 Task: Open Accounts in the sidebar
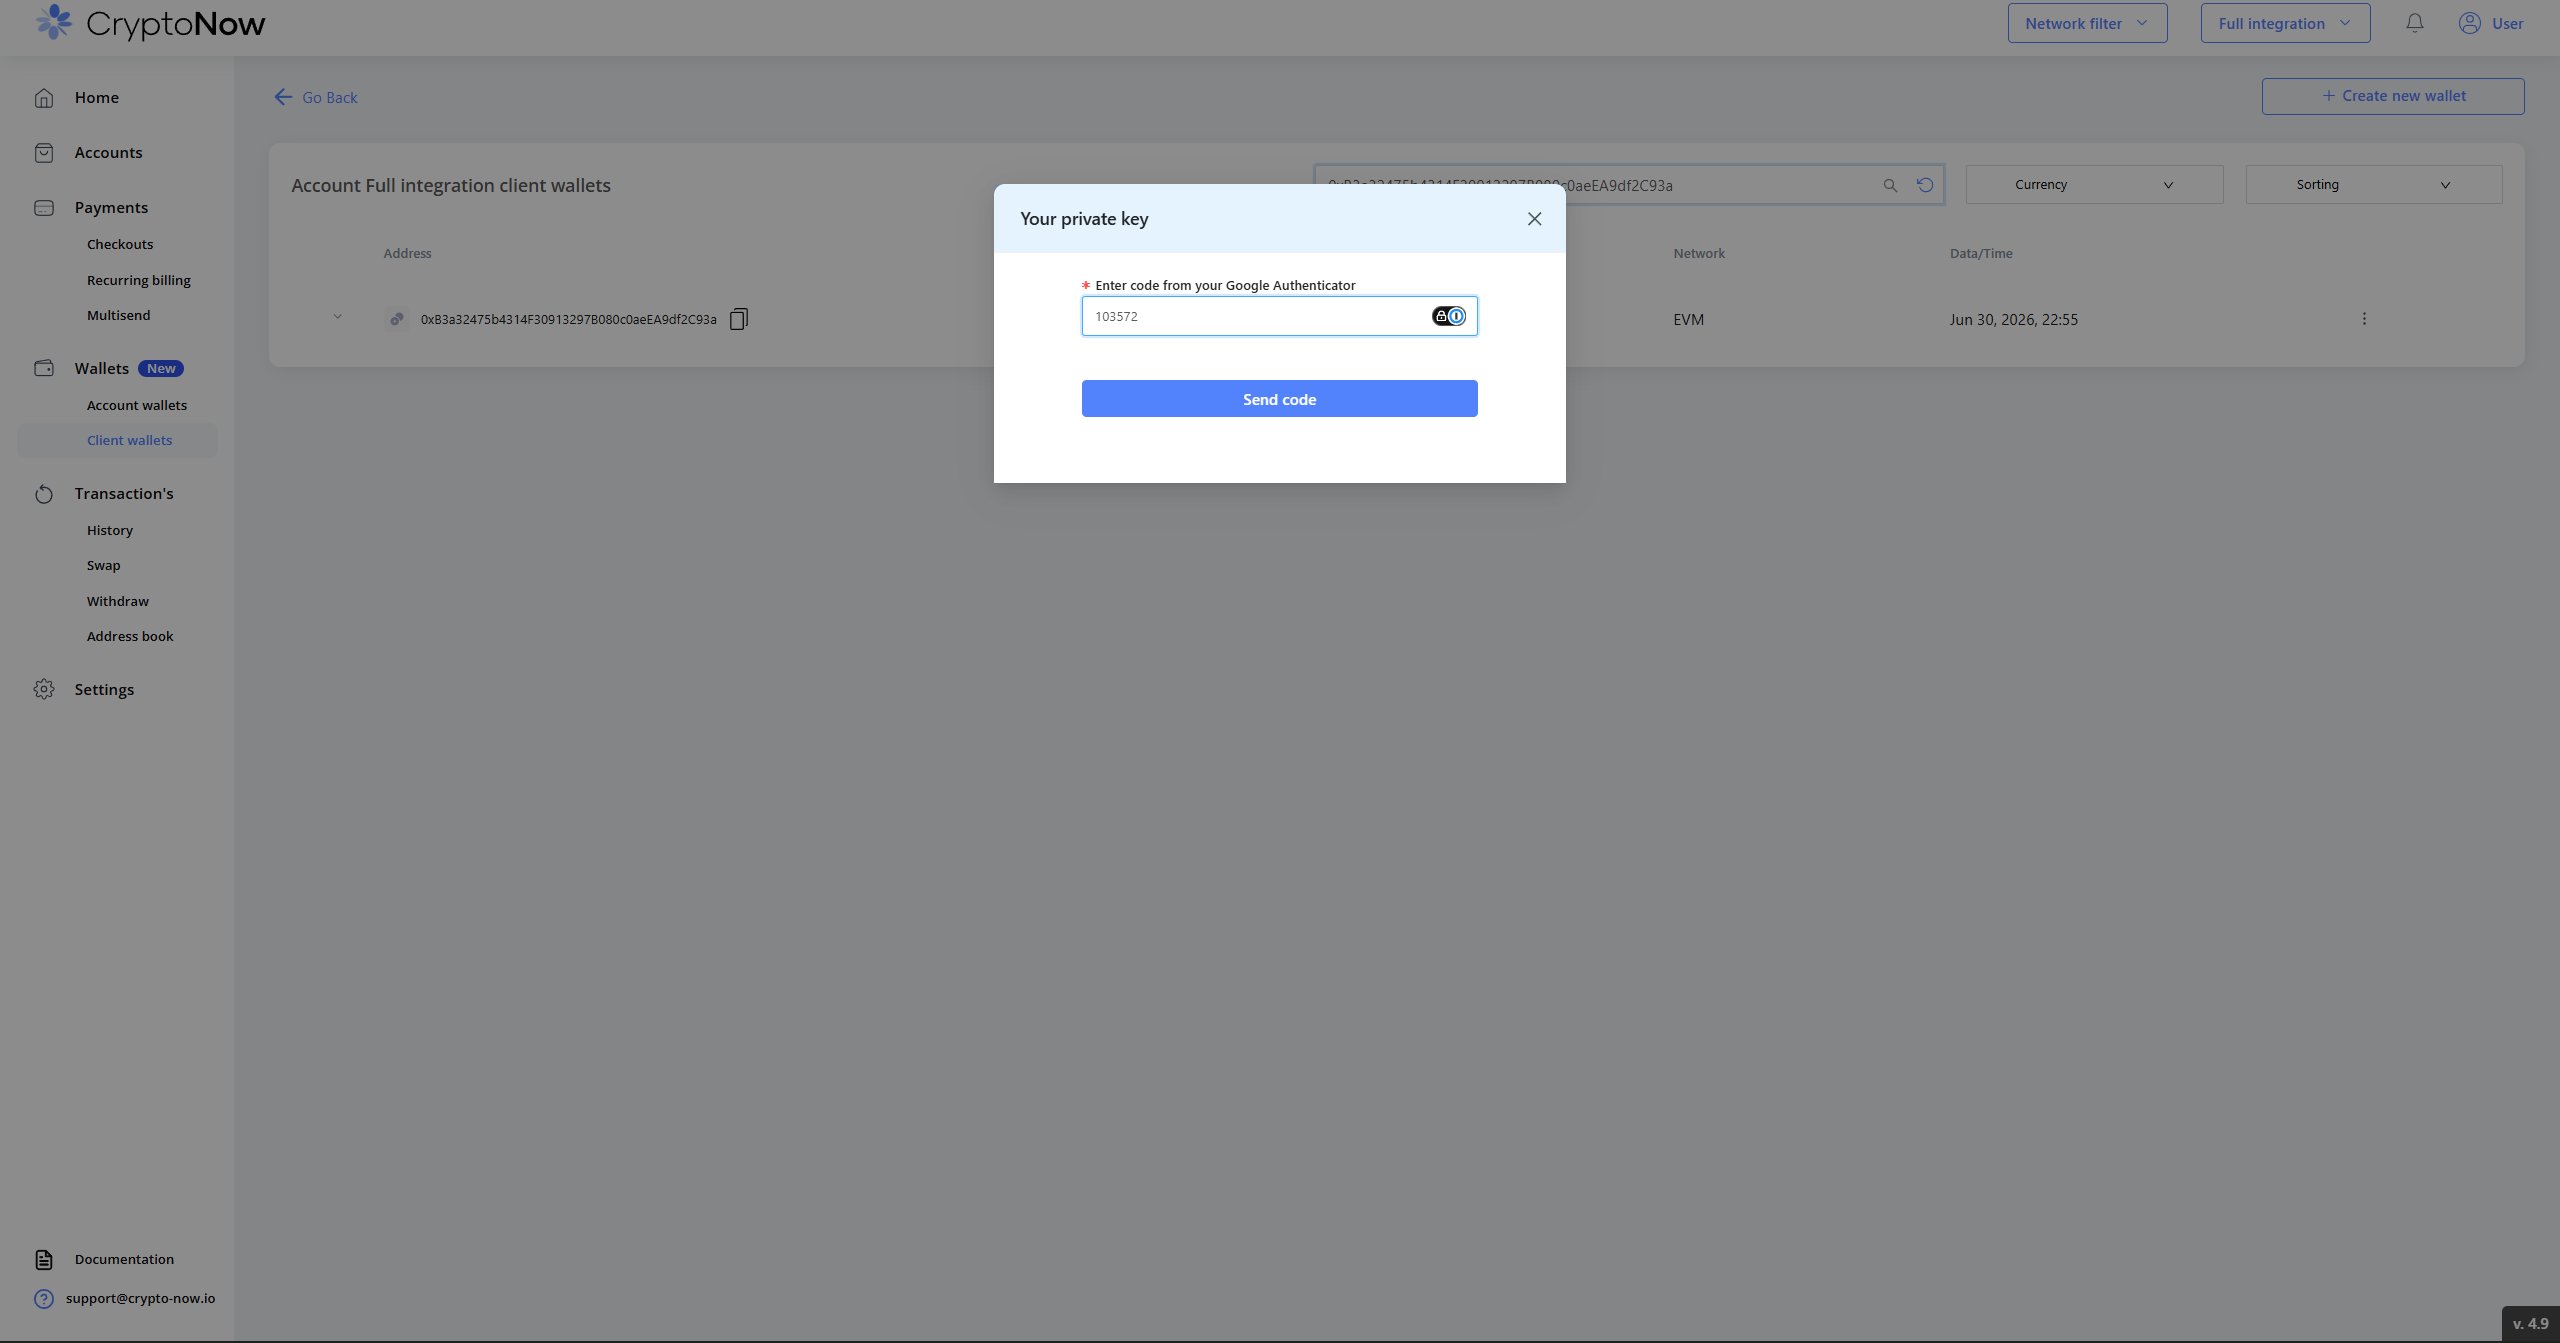coord(108,153)
